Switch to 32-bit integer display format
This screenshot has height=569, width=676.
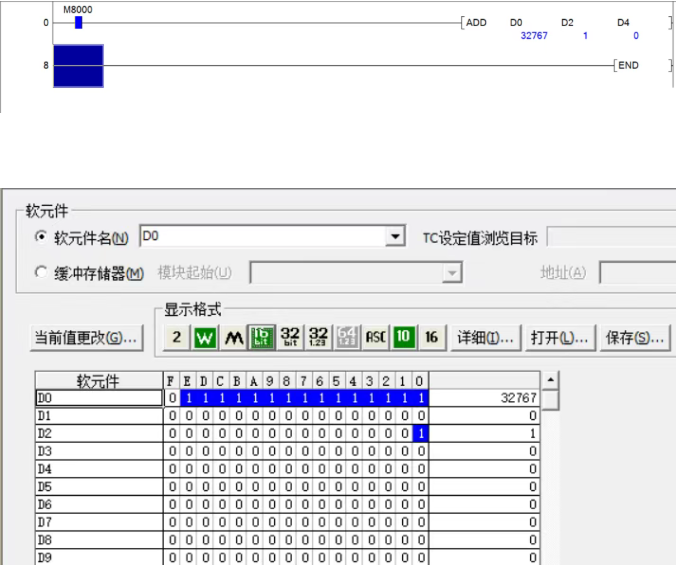tap(290, 338)
